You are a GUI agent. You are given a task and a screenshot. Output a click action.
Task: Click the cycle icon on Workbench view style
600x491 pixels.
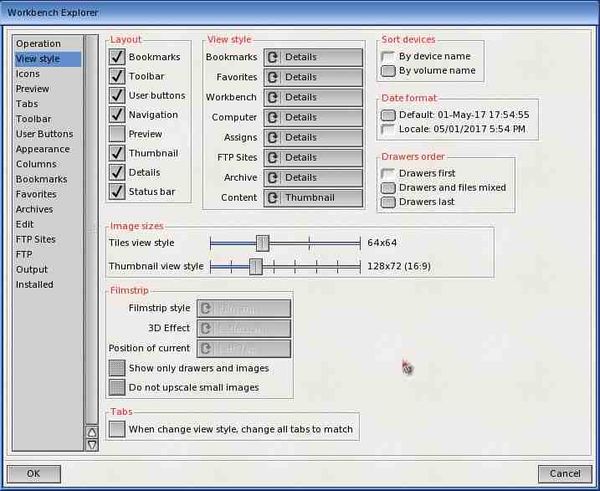(272, 97)
